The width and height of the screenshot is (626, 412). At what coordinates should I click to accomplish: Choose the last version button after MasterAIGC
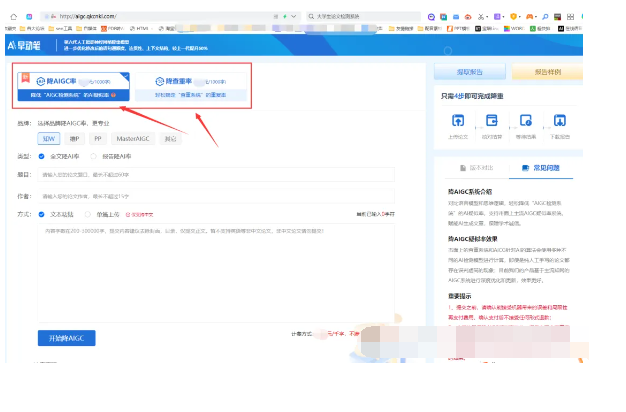pos(170,139)
